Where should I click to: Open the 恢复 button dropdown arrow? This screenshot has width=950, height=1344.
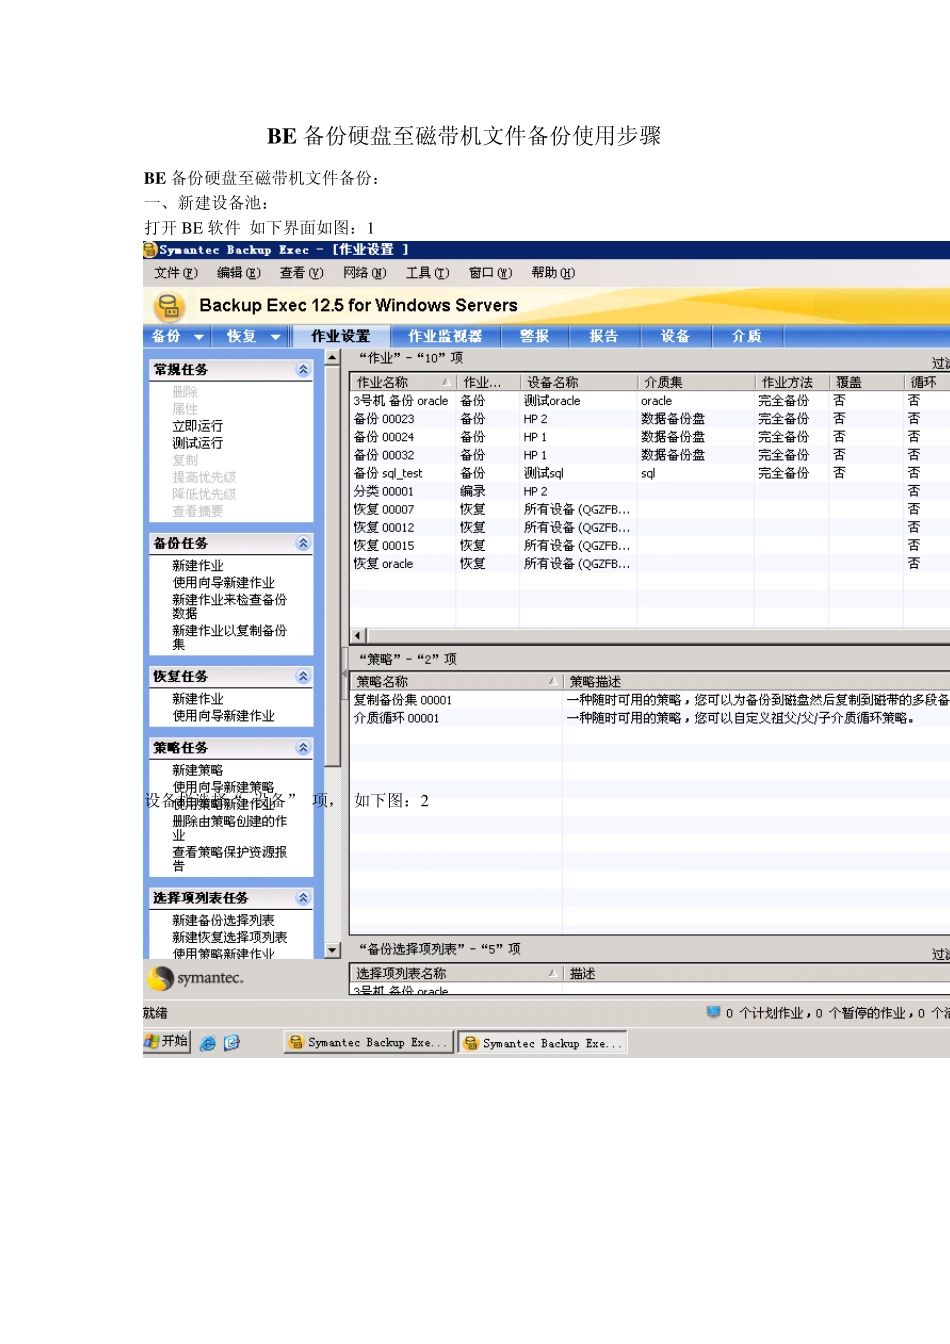275,337
